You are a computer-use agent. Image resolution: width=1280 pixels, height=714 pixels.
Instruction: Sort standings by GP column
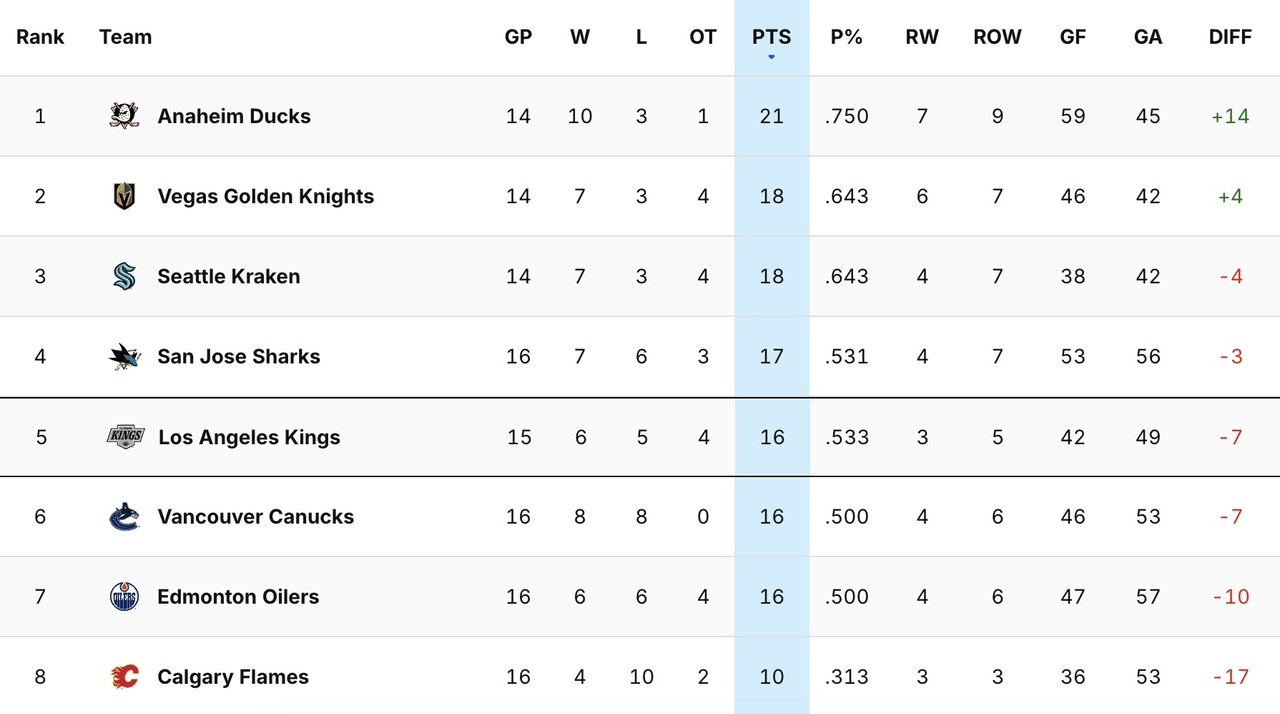pyautogui.click(x=518, y=37)
